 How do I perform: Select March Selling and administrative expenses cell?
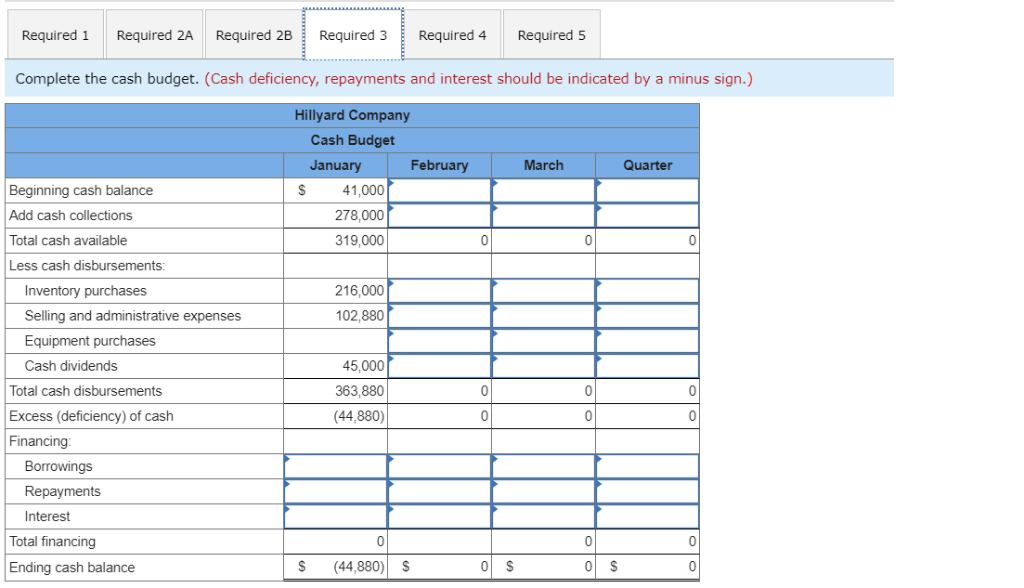point(545,315)
